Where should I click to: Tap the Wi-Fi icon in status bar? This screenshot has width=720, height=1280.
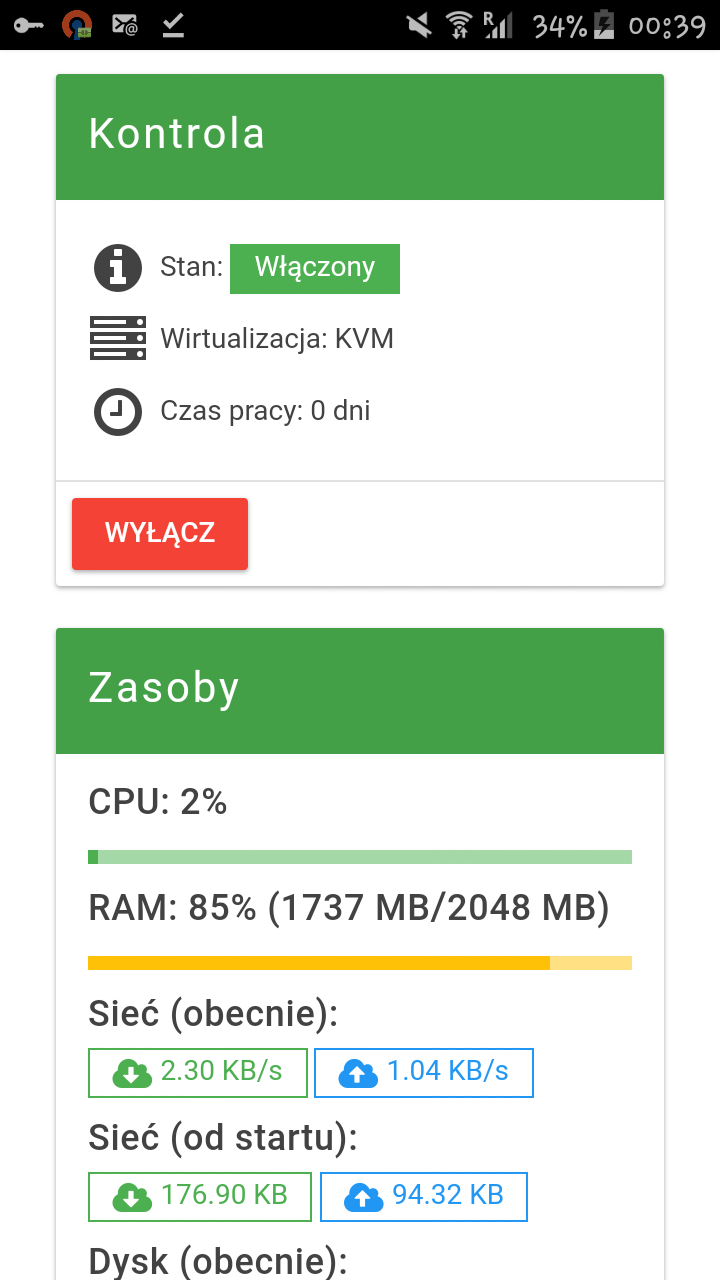tap(459, 24)
